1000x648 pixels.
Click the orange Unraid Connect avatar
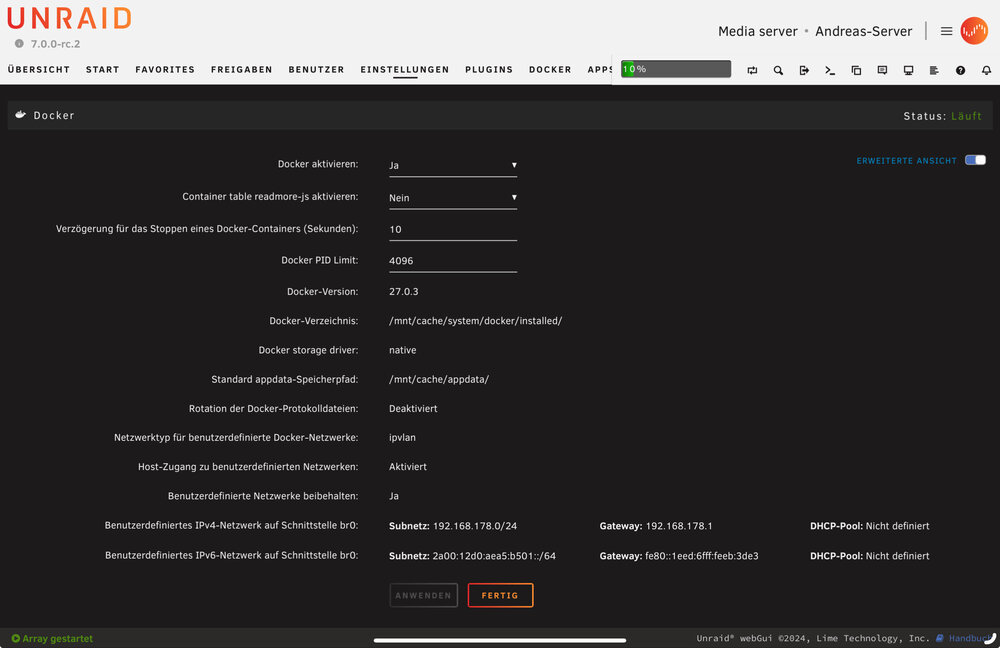[974, 31]
